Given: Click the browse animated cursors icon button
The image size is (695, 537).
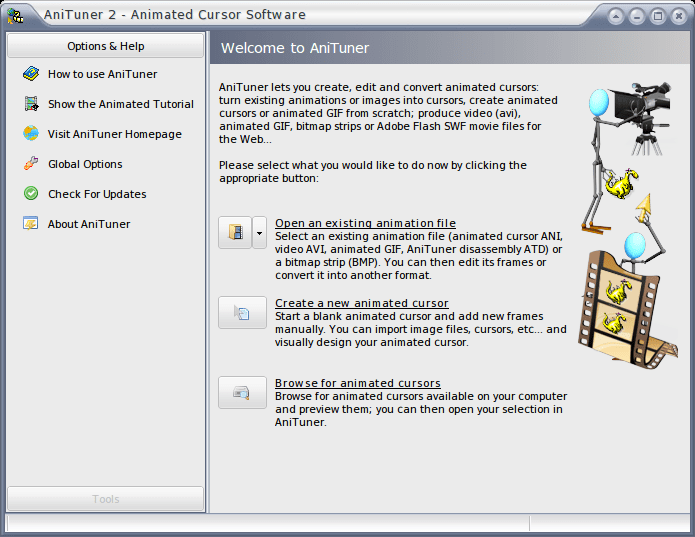Looking at the screenshot, I should tap(242, 393).
